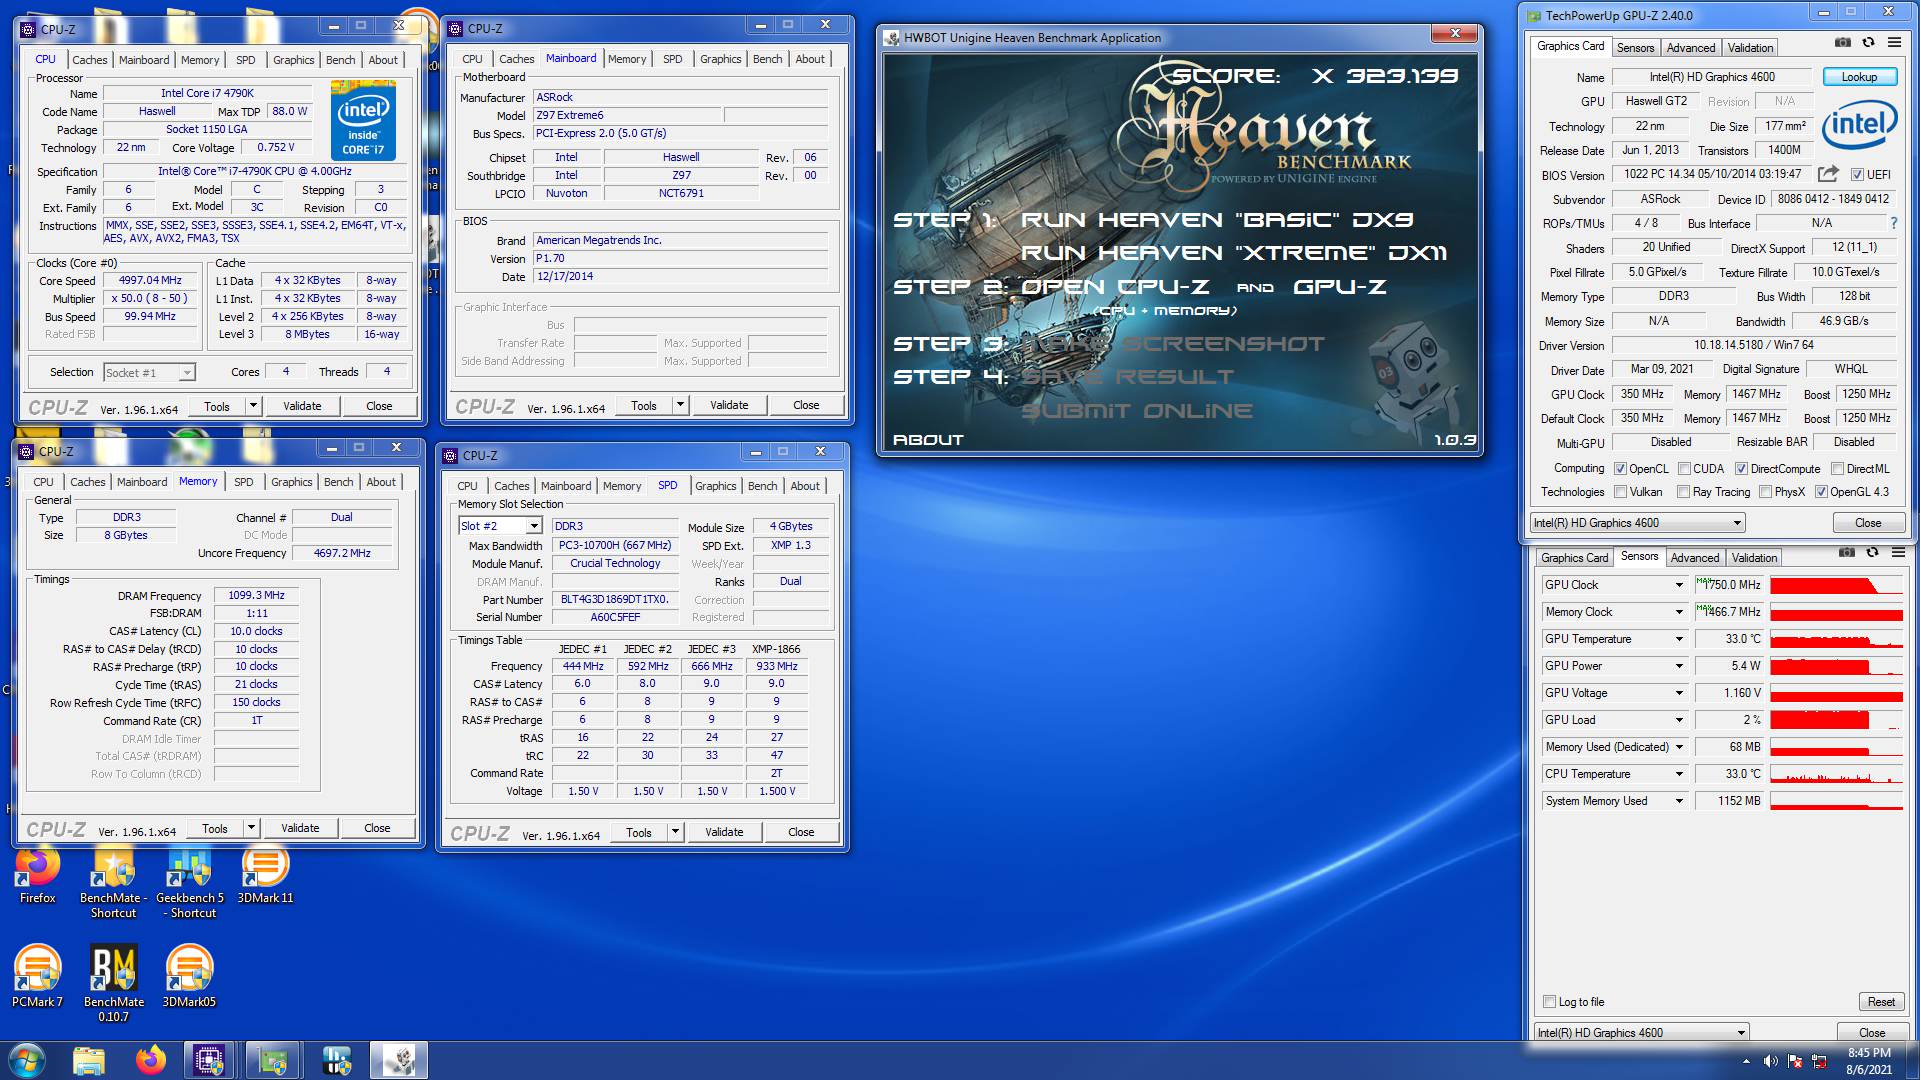Click RUN HEAVEN XTREME DX11
The height and width of the screenshot is (1080, 1920).
1233,253
